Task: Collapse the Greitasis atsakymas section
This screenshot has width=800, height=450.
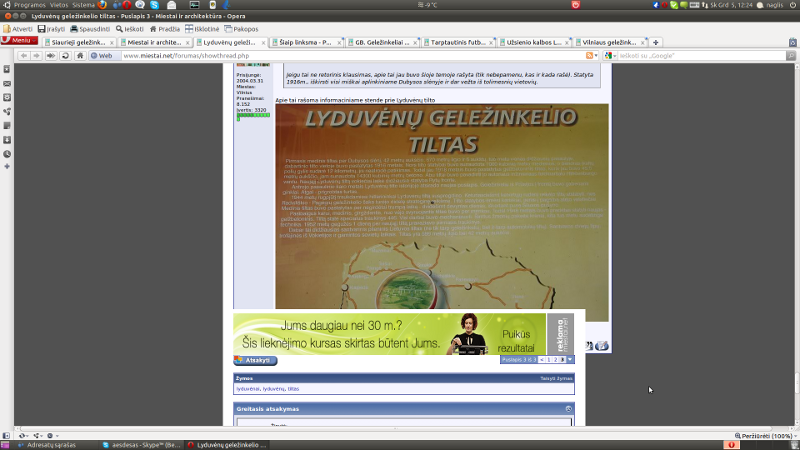Action: coord(569,409)
